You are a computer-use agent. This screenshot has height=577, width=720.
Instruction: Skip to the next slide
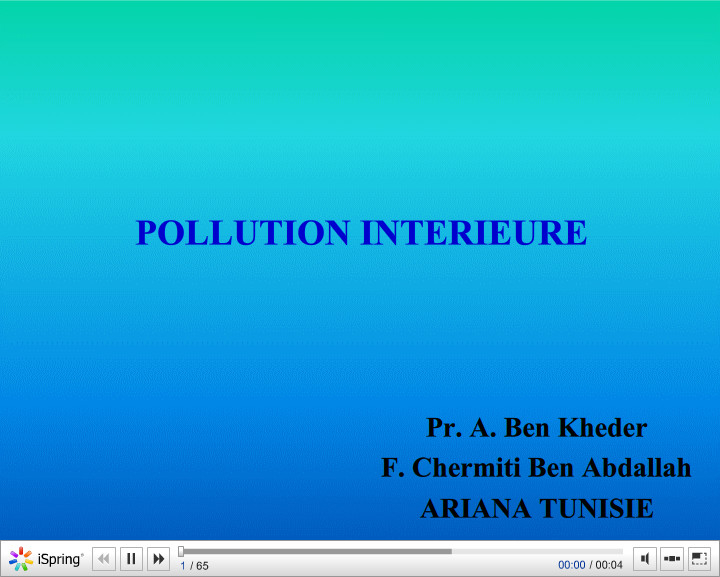159,559
